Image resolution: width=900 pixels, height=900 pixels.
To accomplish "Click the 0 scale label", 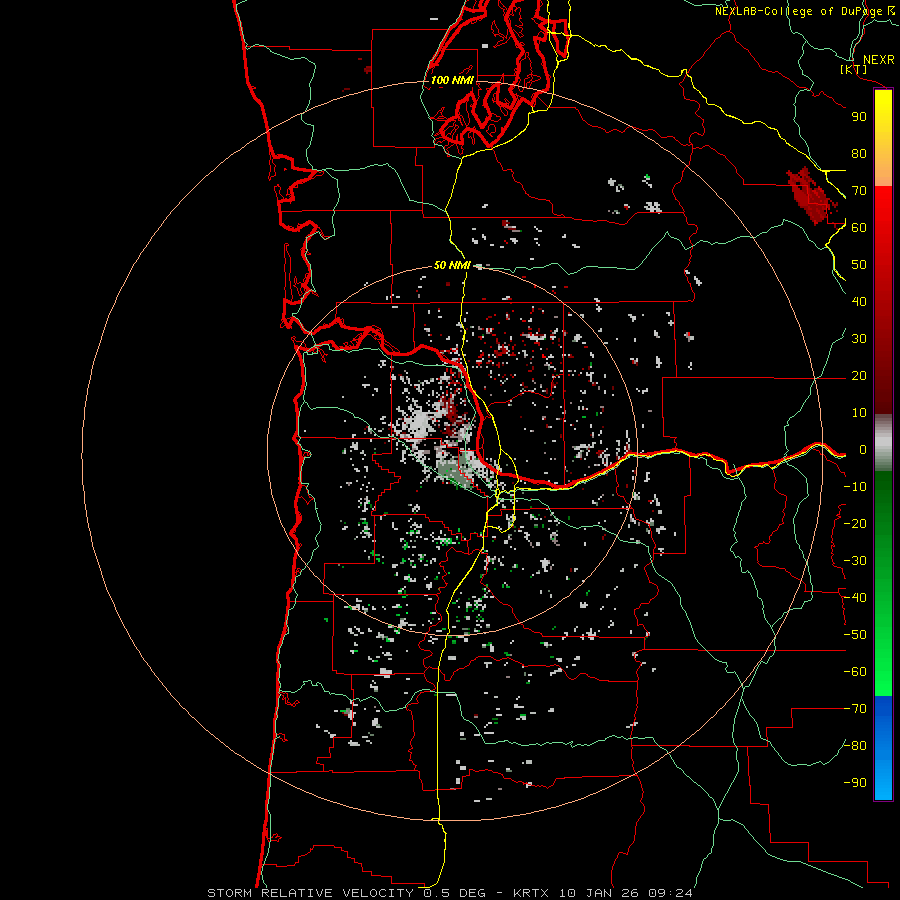I will [863, 449].
